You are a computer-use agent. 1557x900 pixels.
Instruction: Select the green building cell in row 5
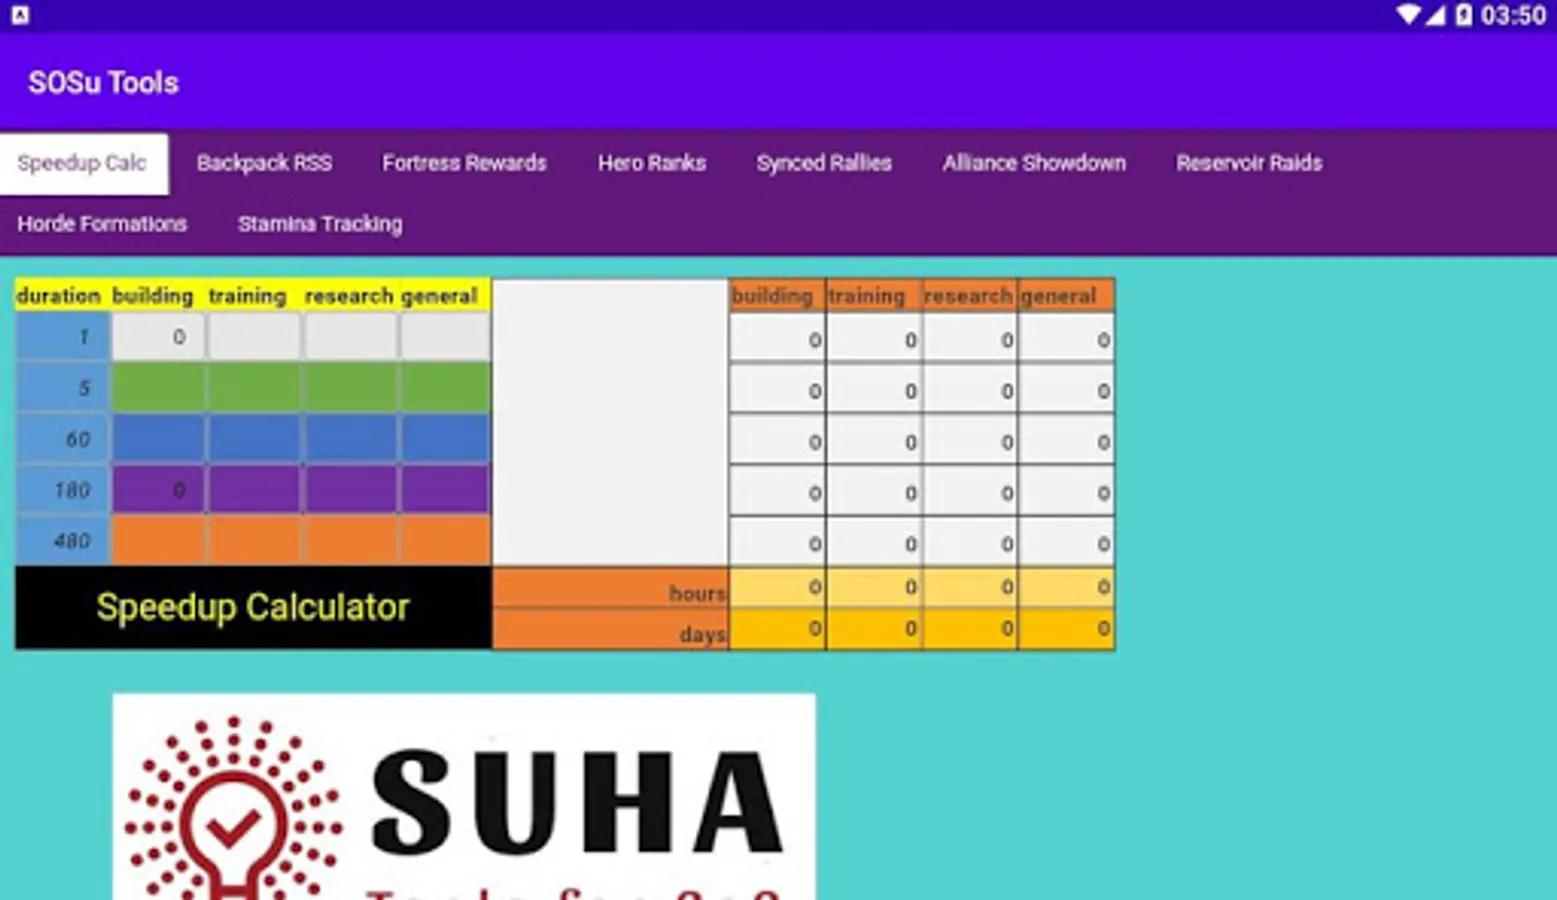[158, 388]
